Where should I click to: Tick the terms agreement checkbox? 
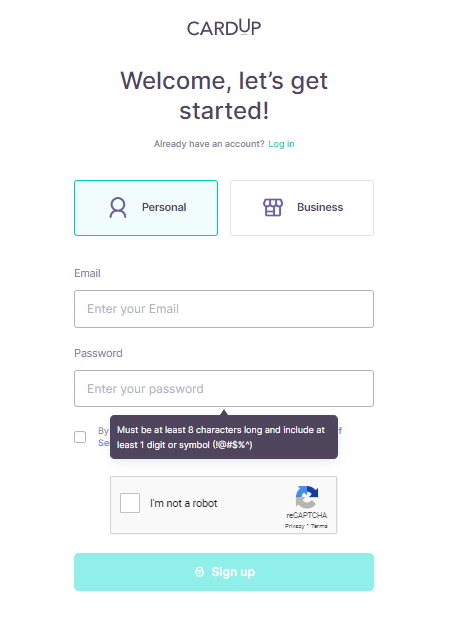(x=80, y=437)
